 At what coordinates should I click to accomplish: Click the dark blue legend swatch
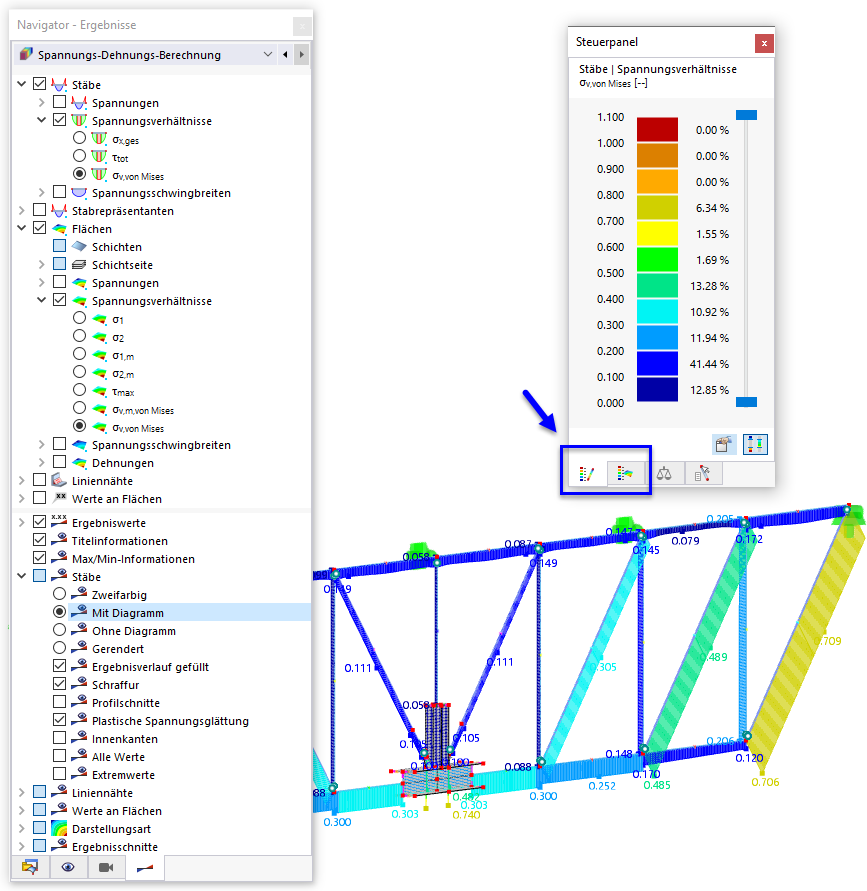point(657,389)
